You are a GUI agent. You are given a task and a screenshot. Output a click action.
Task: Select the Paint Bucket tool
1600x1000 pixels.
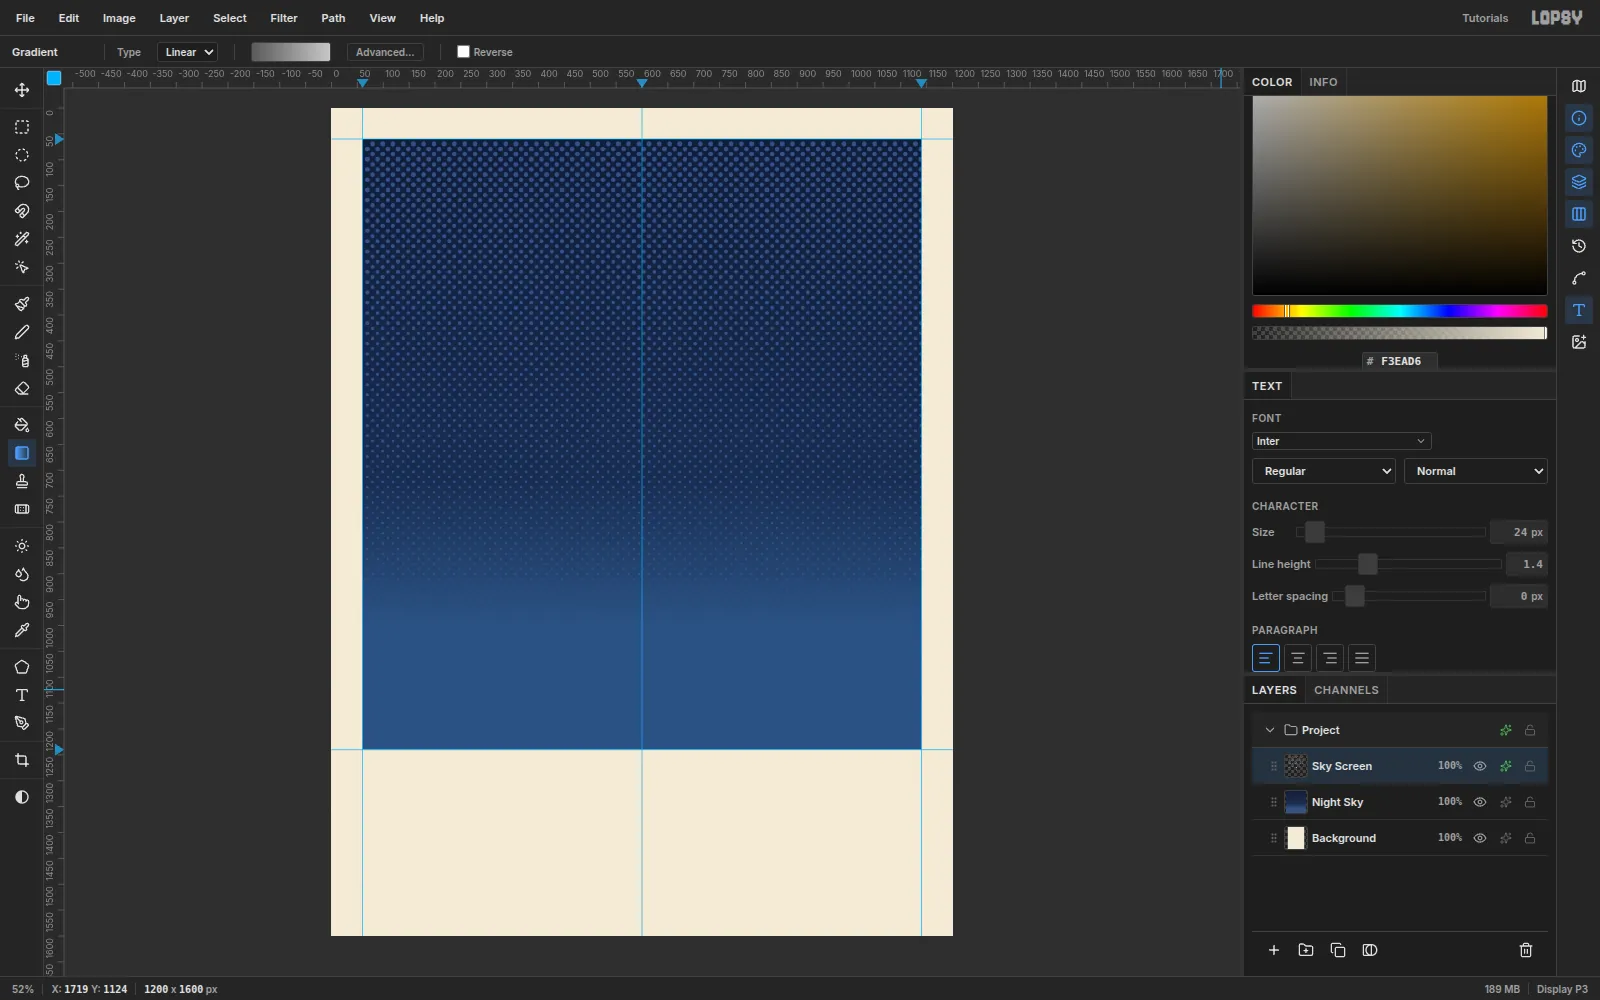(22, 425)
